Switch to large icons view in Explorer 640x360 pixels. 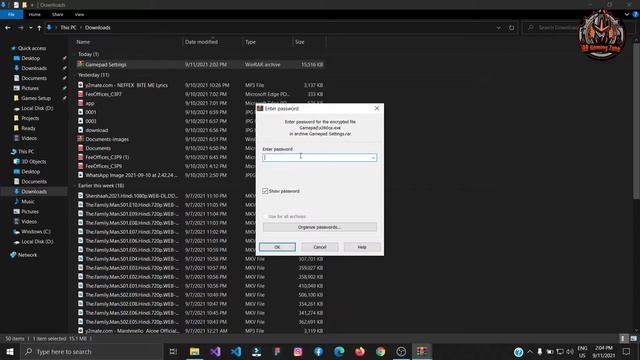[633, 338]
